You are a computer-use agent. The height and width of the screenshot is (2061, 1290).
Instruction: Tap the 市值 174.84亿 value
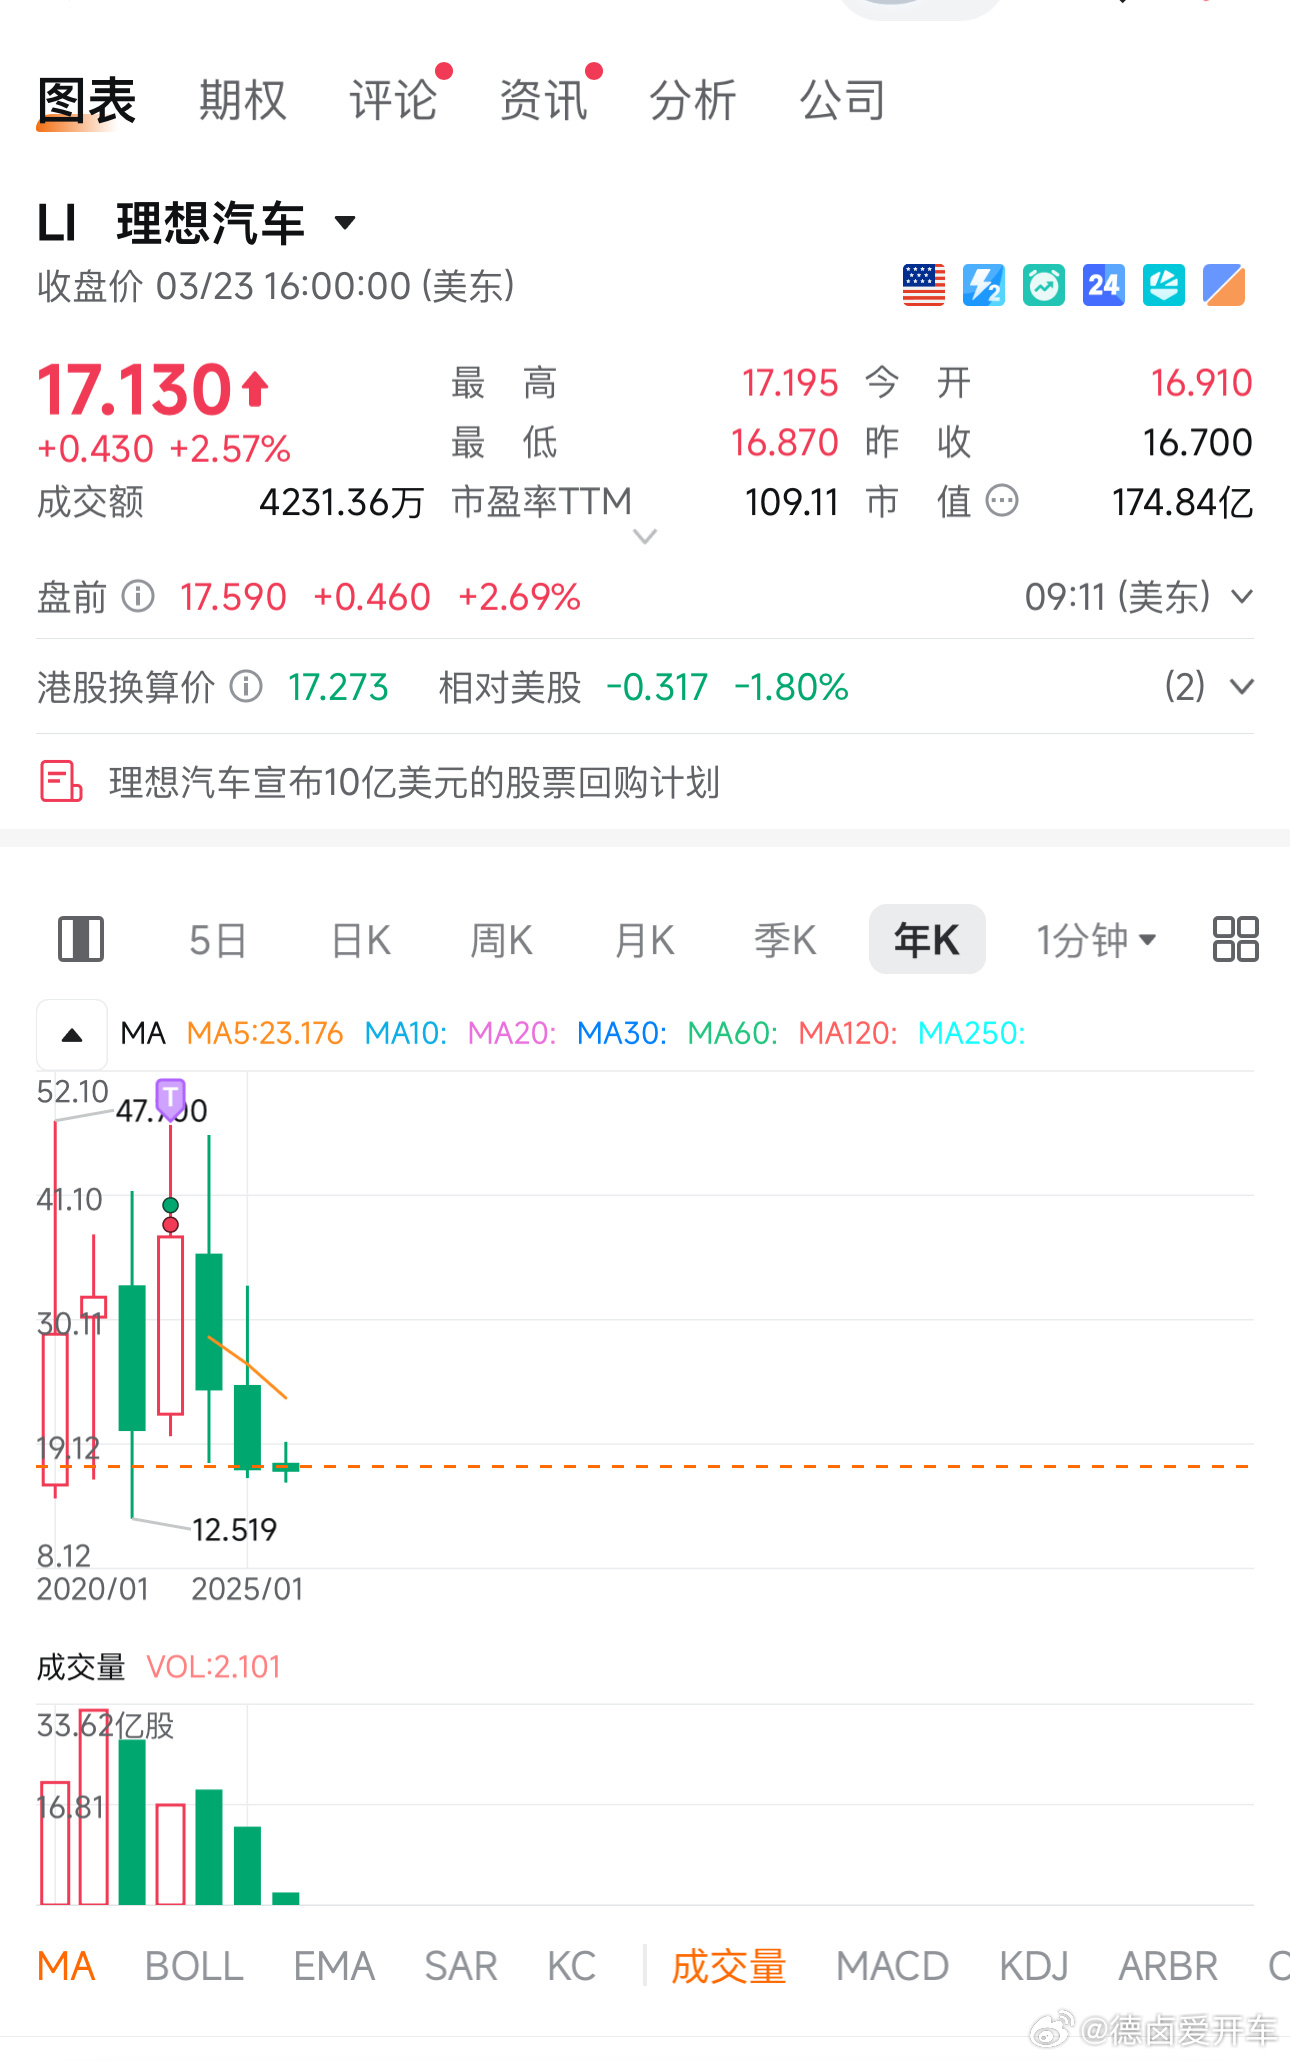point(1182,501)
